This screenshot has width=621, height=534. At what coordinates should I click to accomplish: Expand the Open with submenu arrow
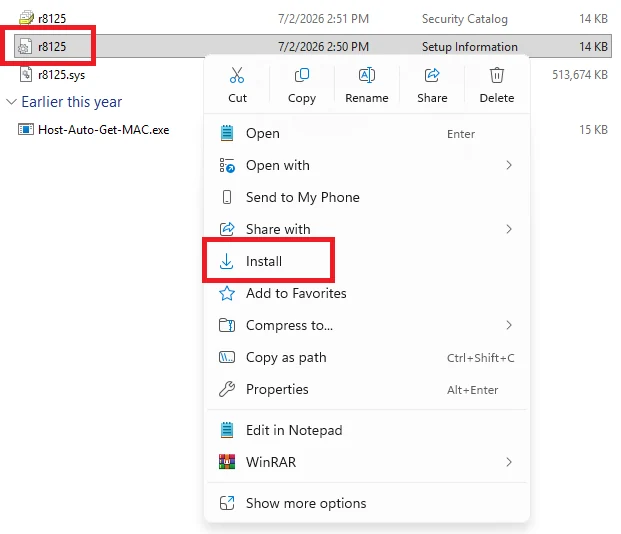pos(509,165)
